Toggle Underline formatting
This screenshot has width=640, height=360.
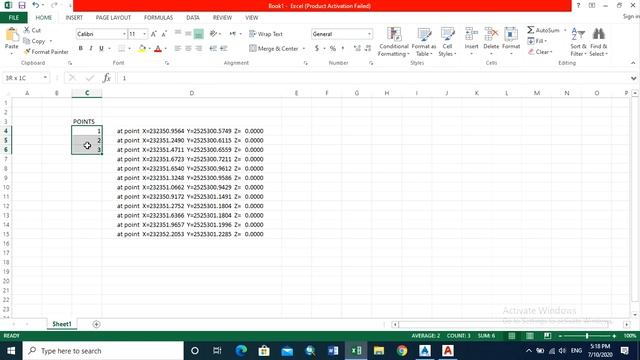click(101, 49)
